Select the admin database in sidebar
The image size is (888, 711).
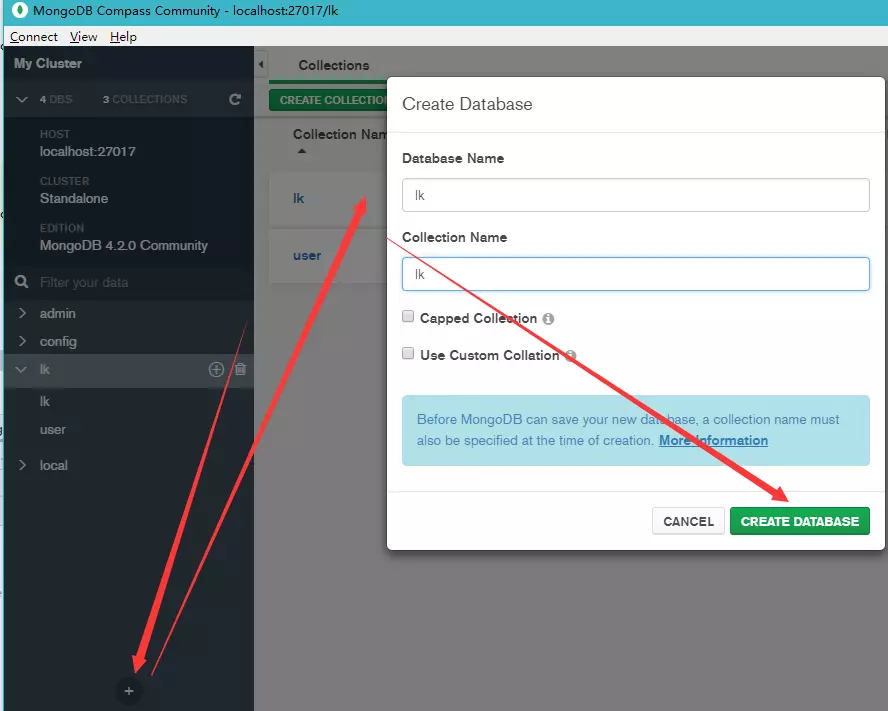(57, 313)
